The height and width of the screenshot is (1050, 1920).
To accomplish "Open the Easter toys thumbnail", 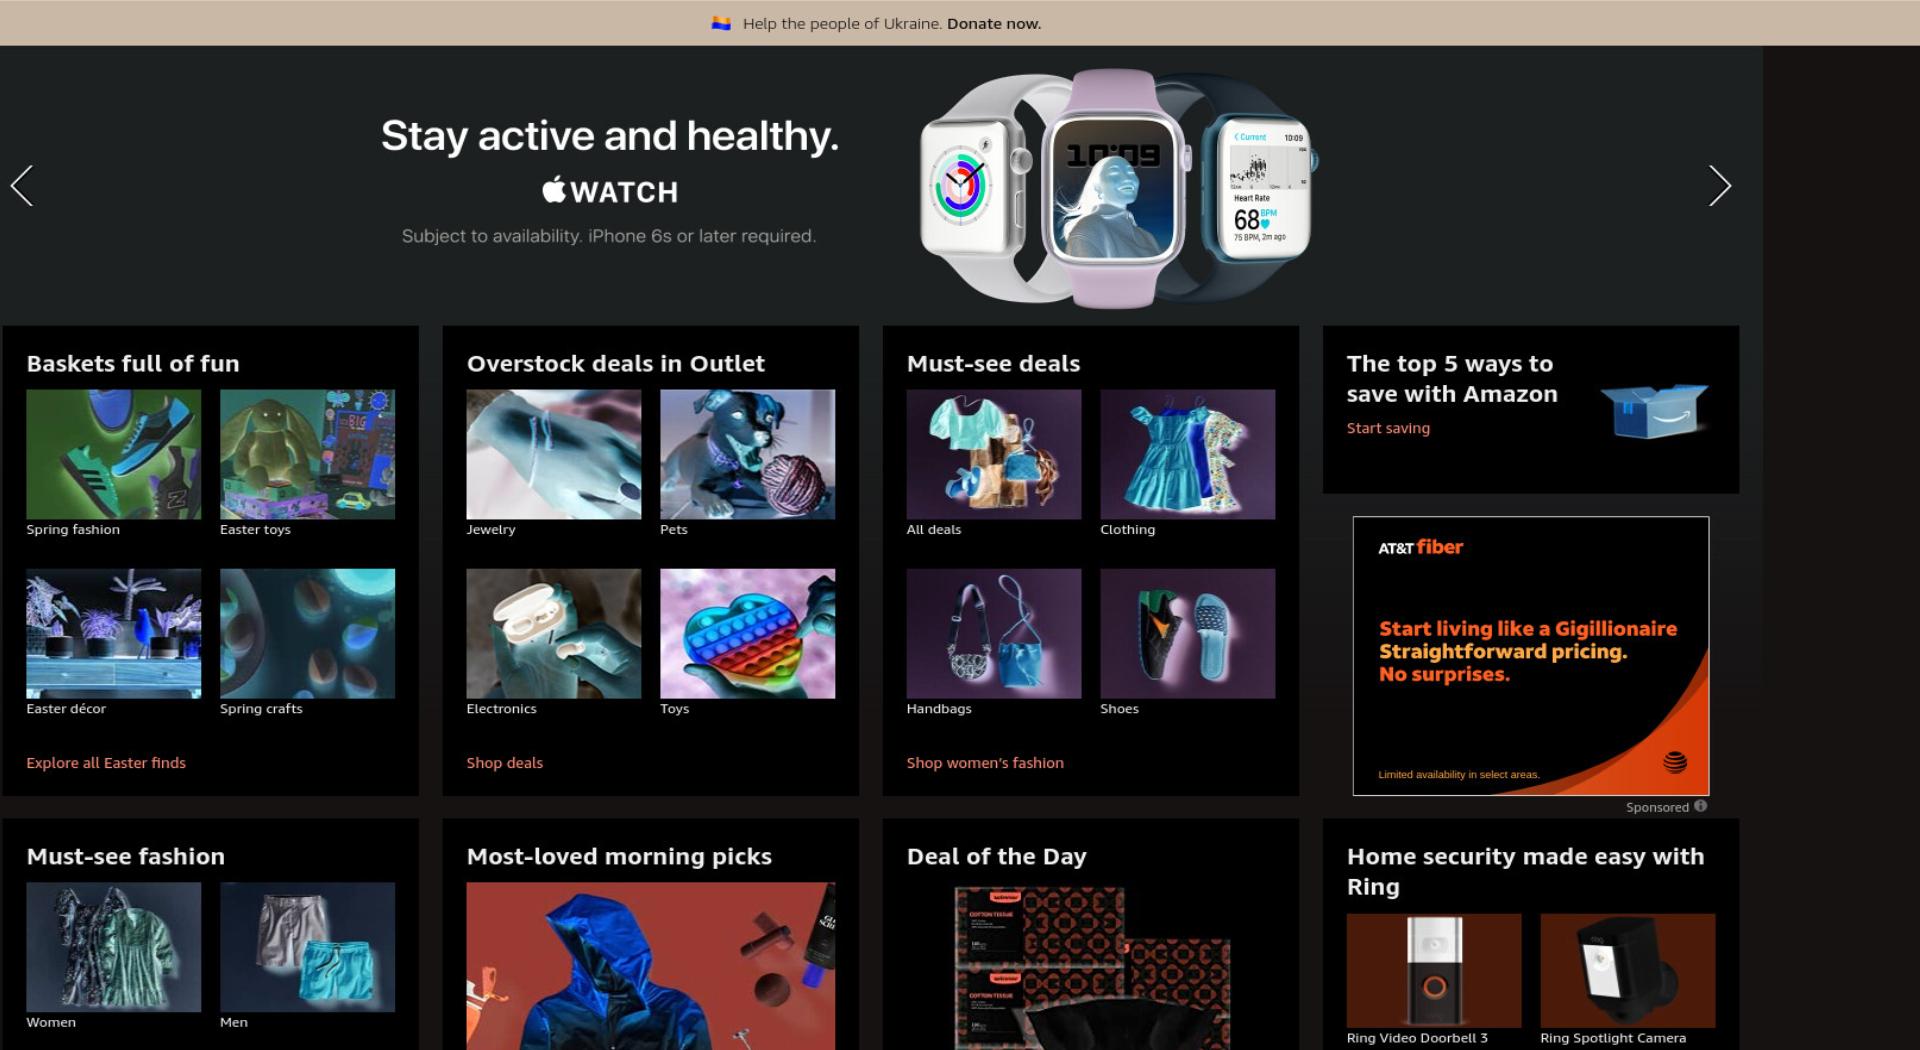I will [307, 454].
